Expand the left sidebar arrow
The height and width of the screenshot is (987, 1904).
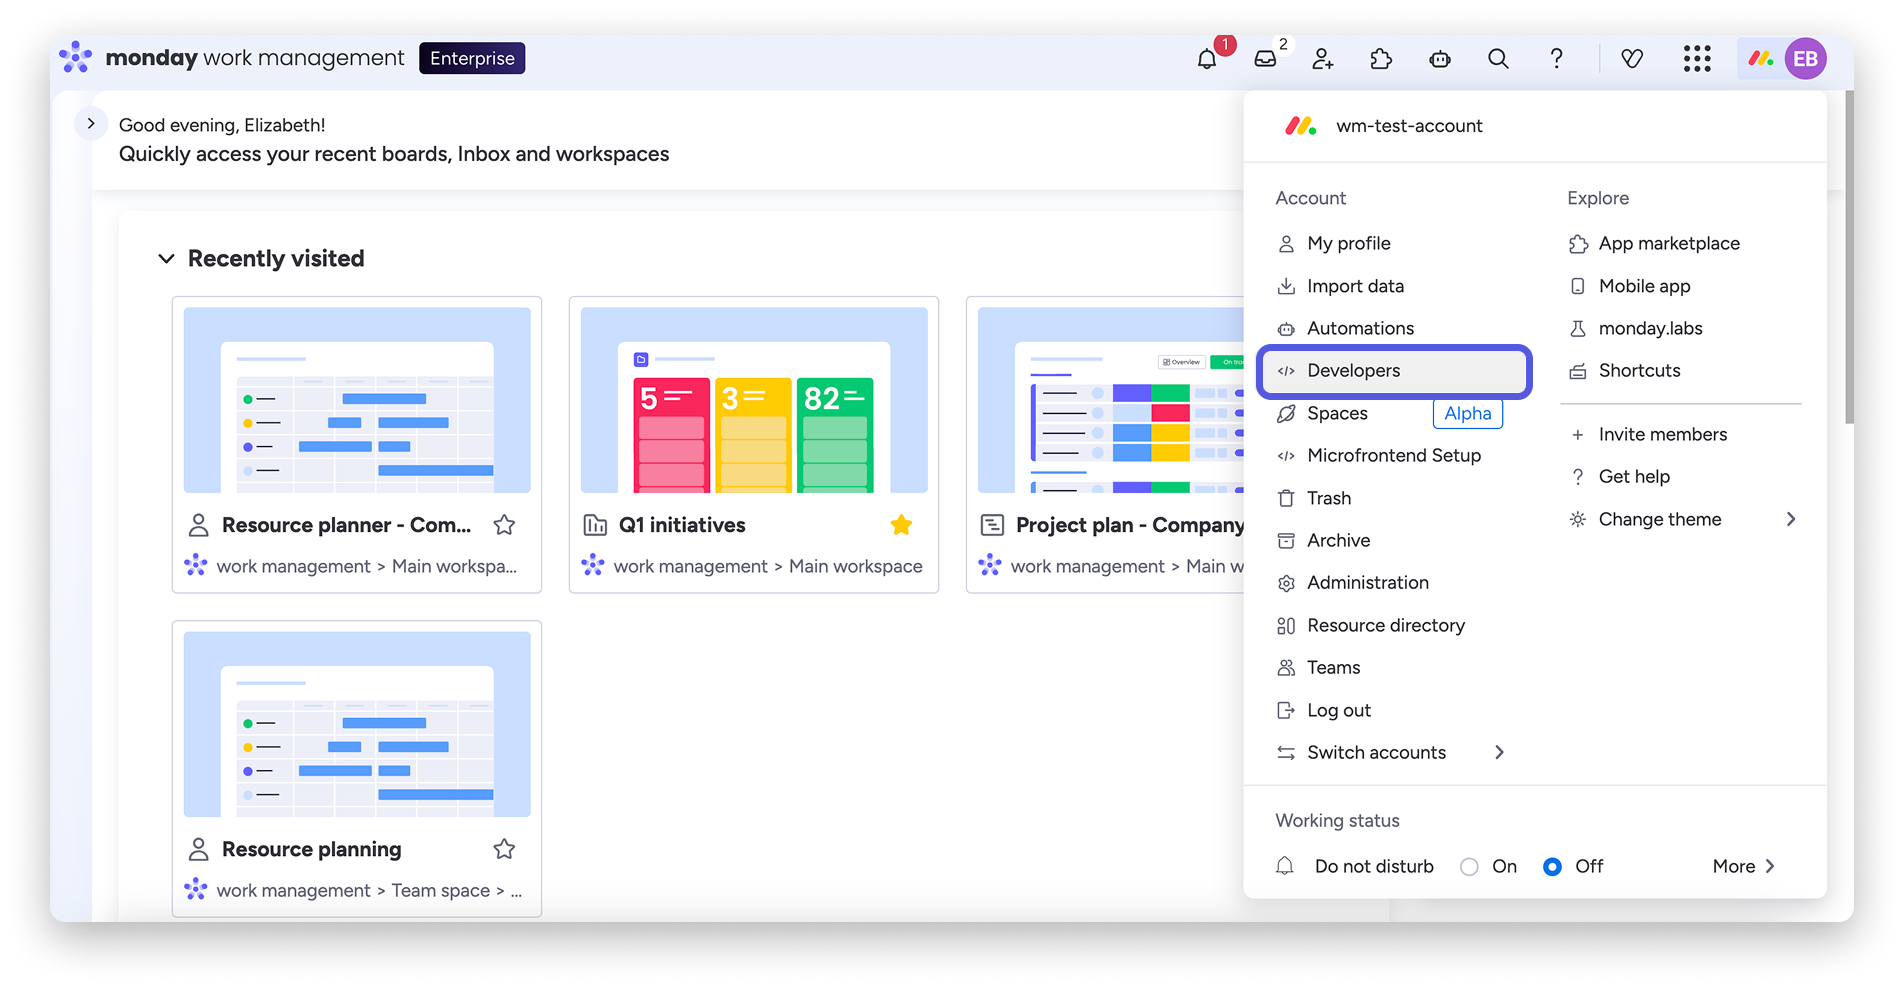tap(91, 124)
